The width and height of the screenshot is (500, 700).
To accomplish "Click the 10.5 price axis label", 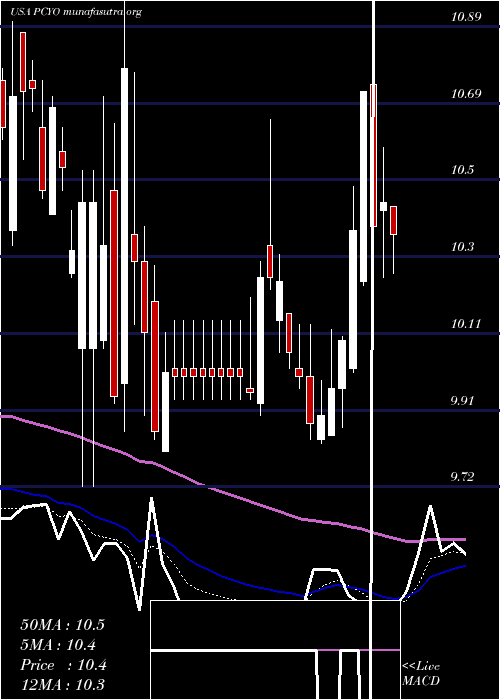I will pos(462,170).
